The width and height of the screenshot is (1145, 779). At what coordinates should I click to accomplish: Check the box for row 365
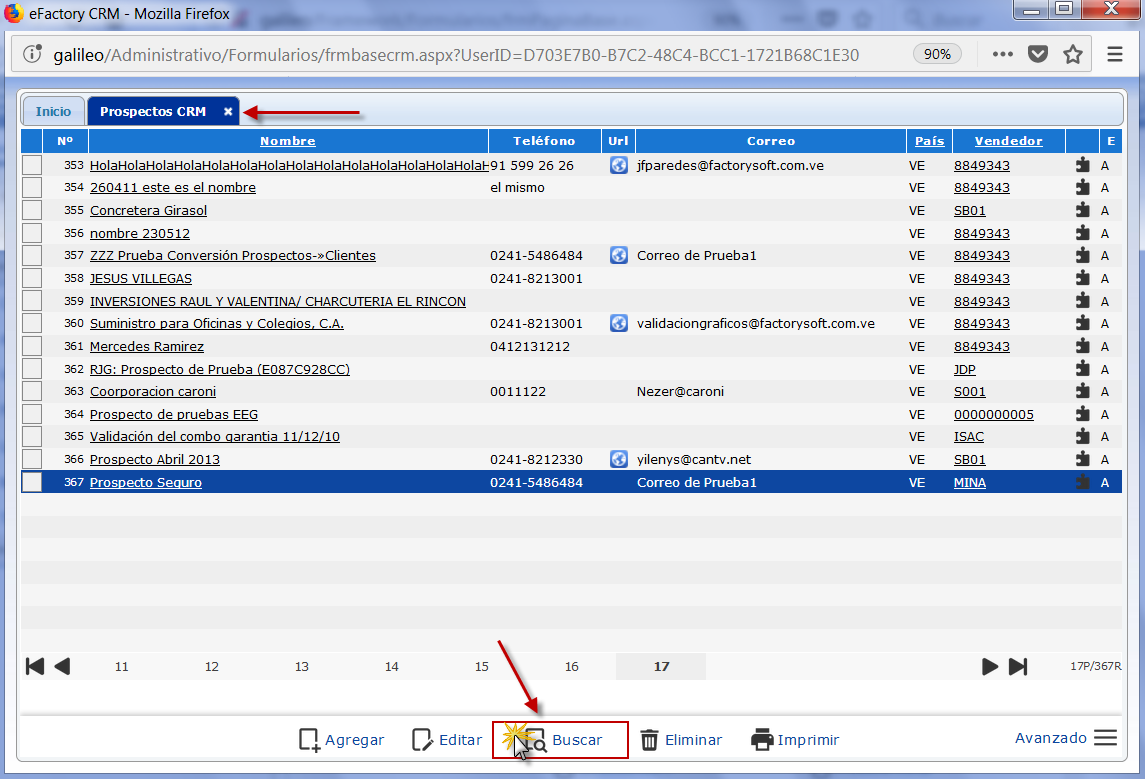[x=32, y=437]
